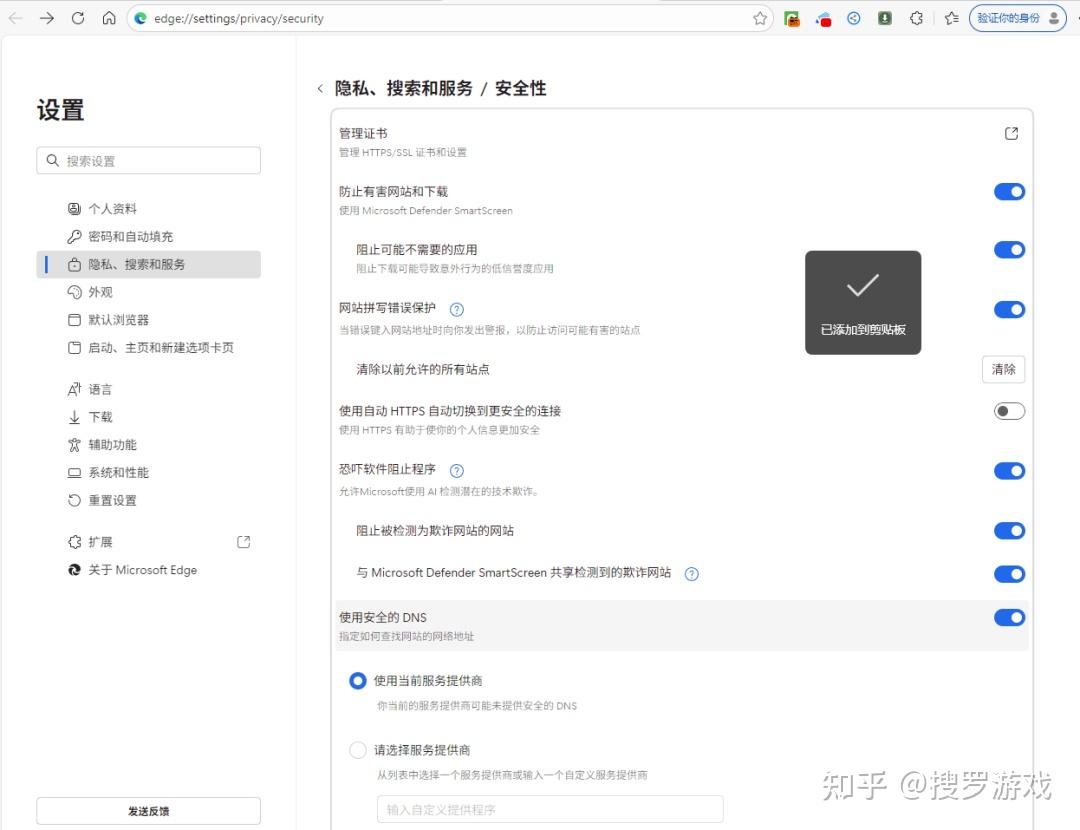
Task: Toggle 使用安全的 DNS switch
Action: tap(1009, 617)
